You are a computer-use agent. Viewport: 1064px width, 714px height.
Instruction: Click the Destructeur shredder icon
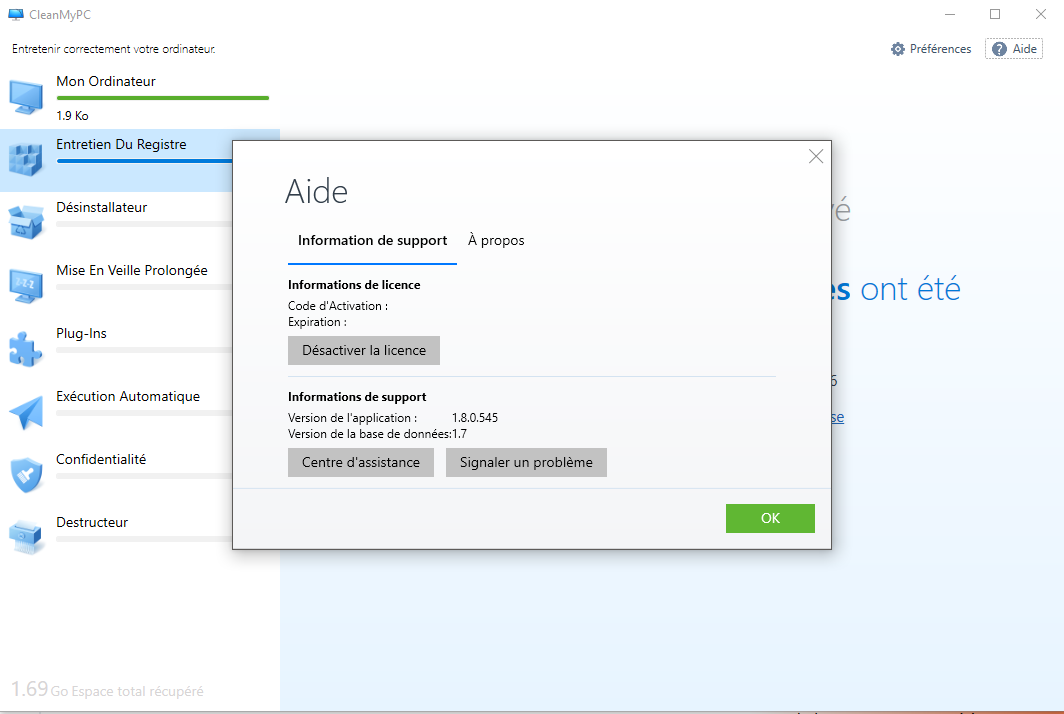click(x=26, y=538)
